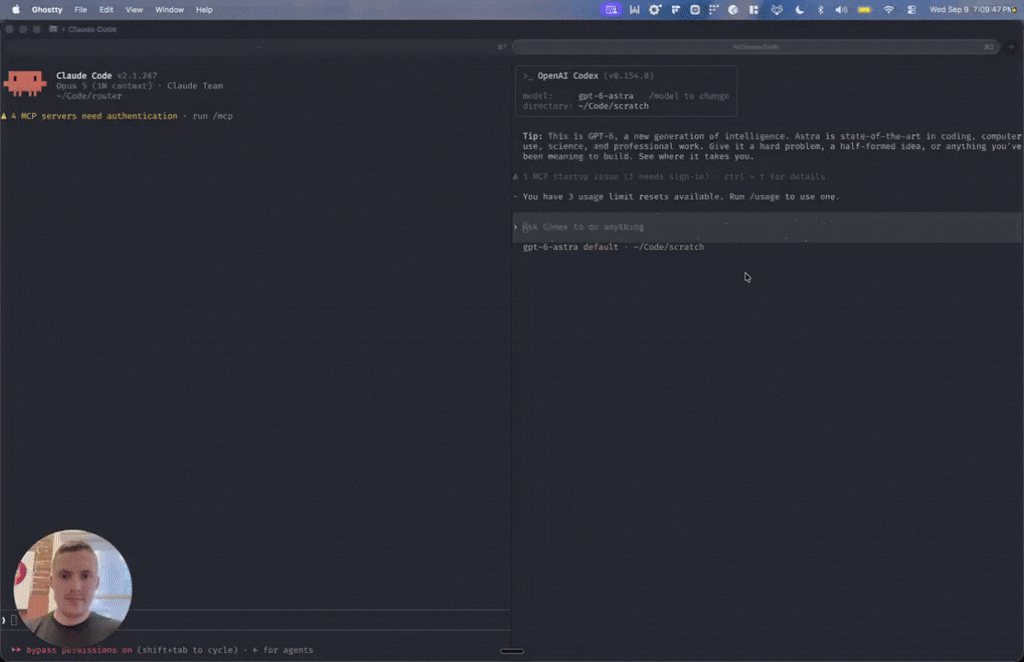
Task: Click the 'gpt-6-astra default' status line
Action: click(x=613, y=247)
